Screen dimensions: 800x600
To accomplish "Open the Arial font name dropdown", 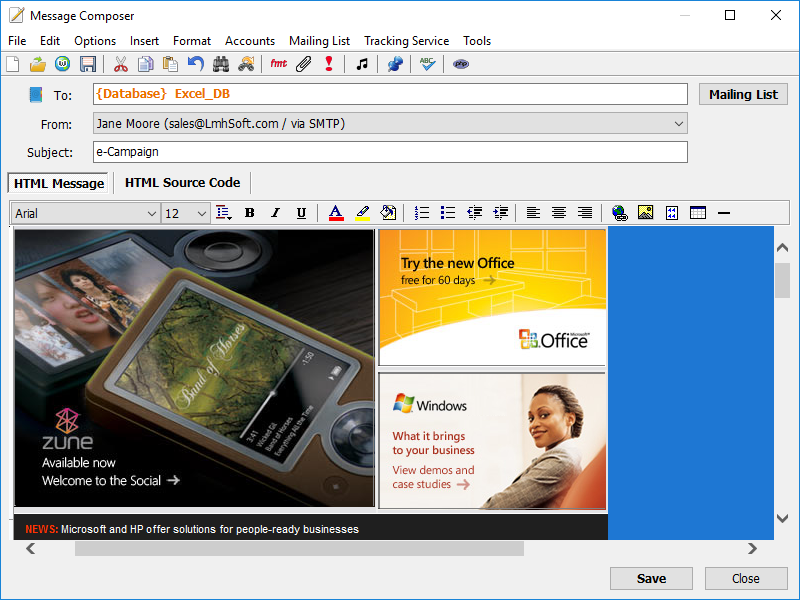I will point(152,213).
